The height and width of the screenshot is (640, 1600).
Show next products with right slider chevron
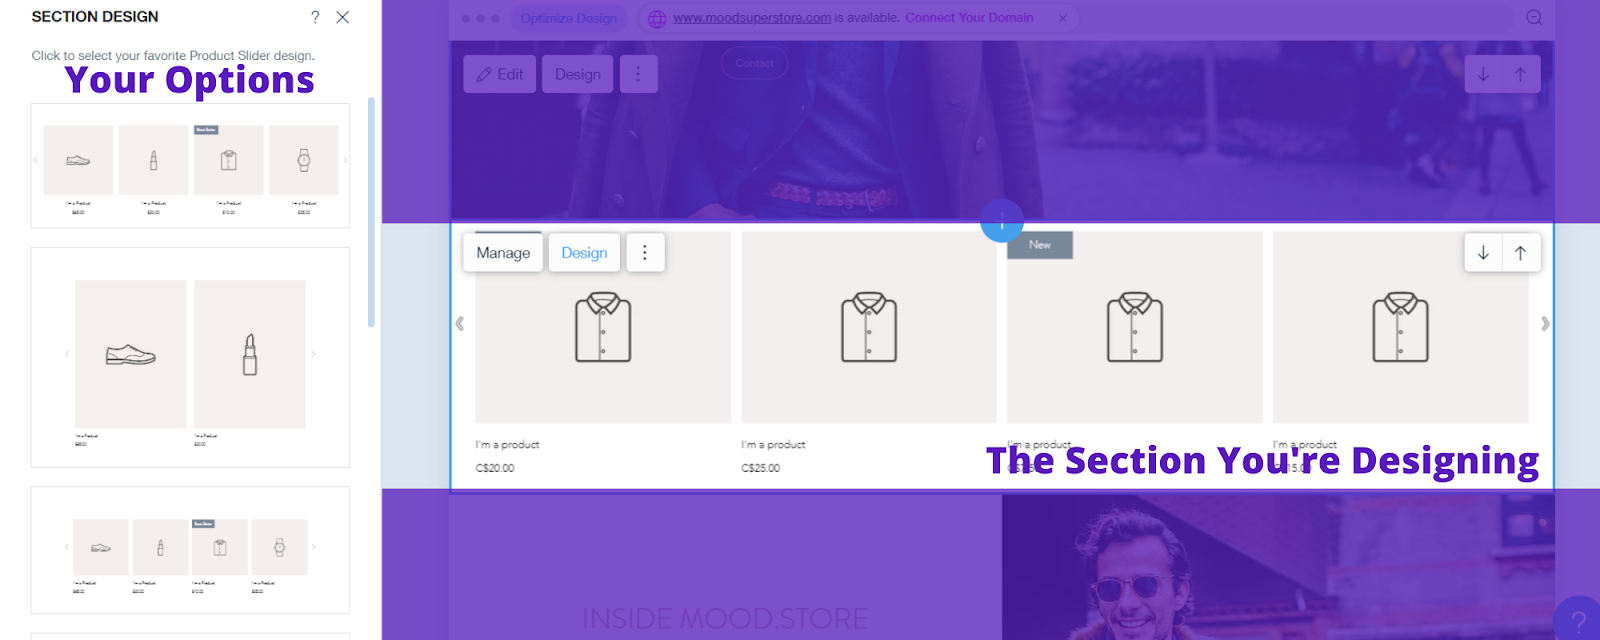[1545, 323]
